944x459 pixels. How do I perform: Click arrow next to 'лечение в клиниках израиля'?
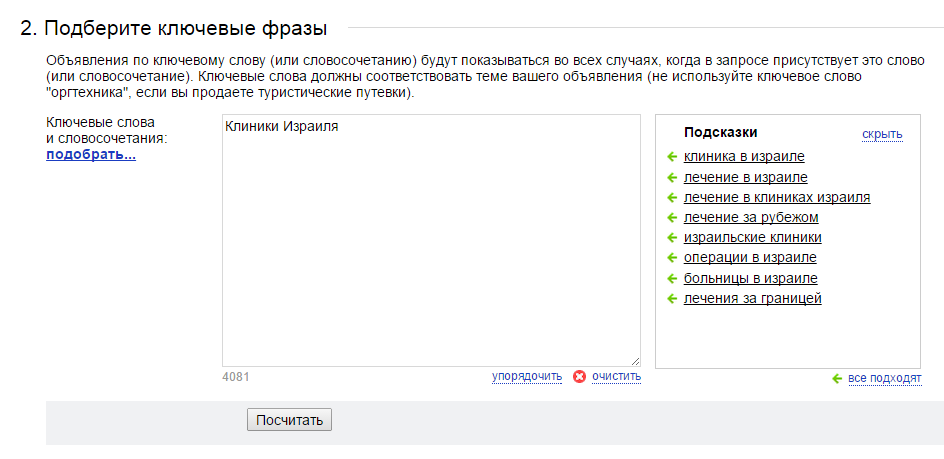coord(672,198)
